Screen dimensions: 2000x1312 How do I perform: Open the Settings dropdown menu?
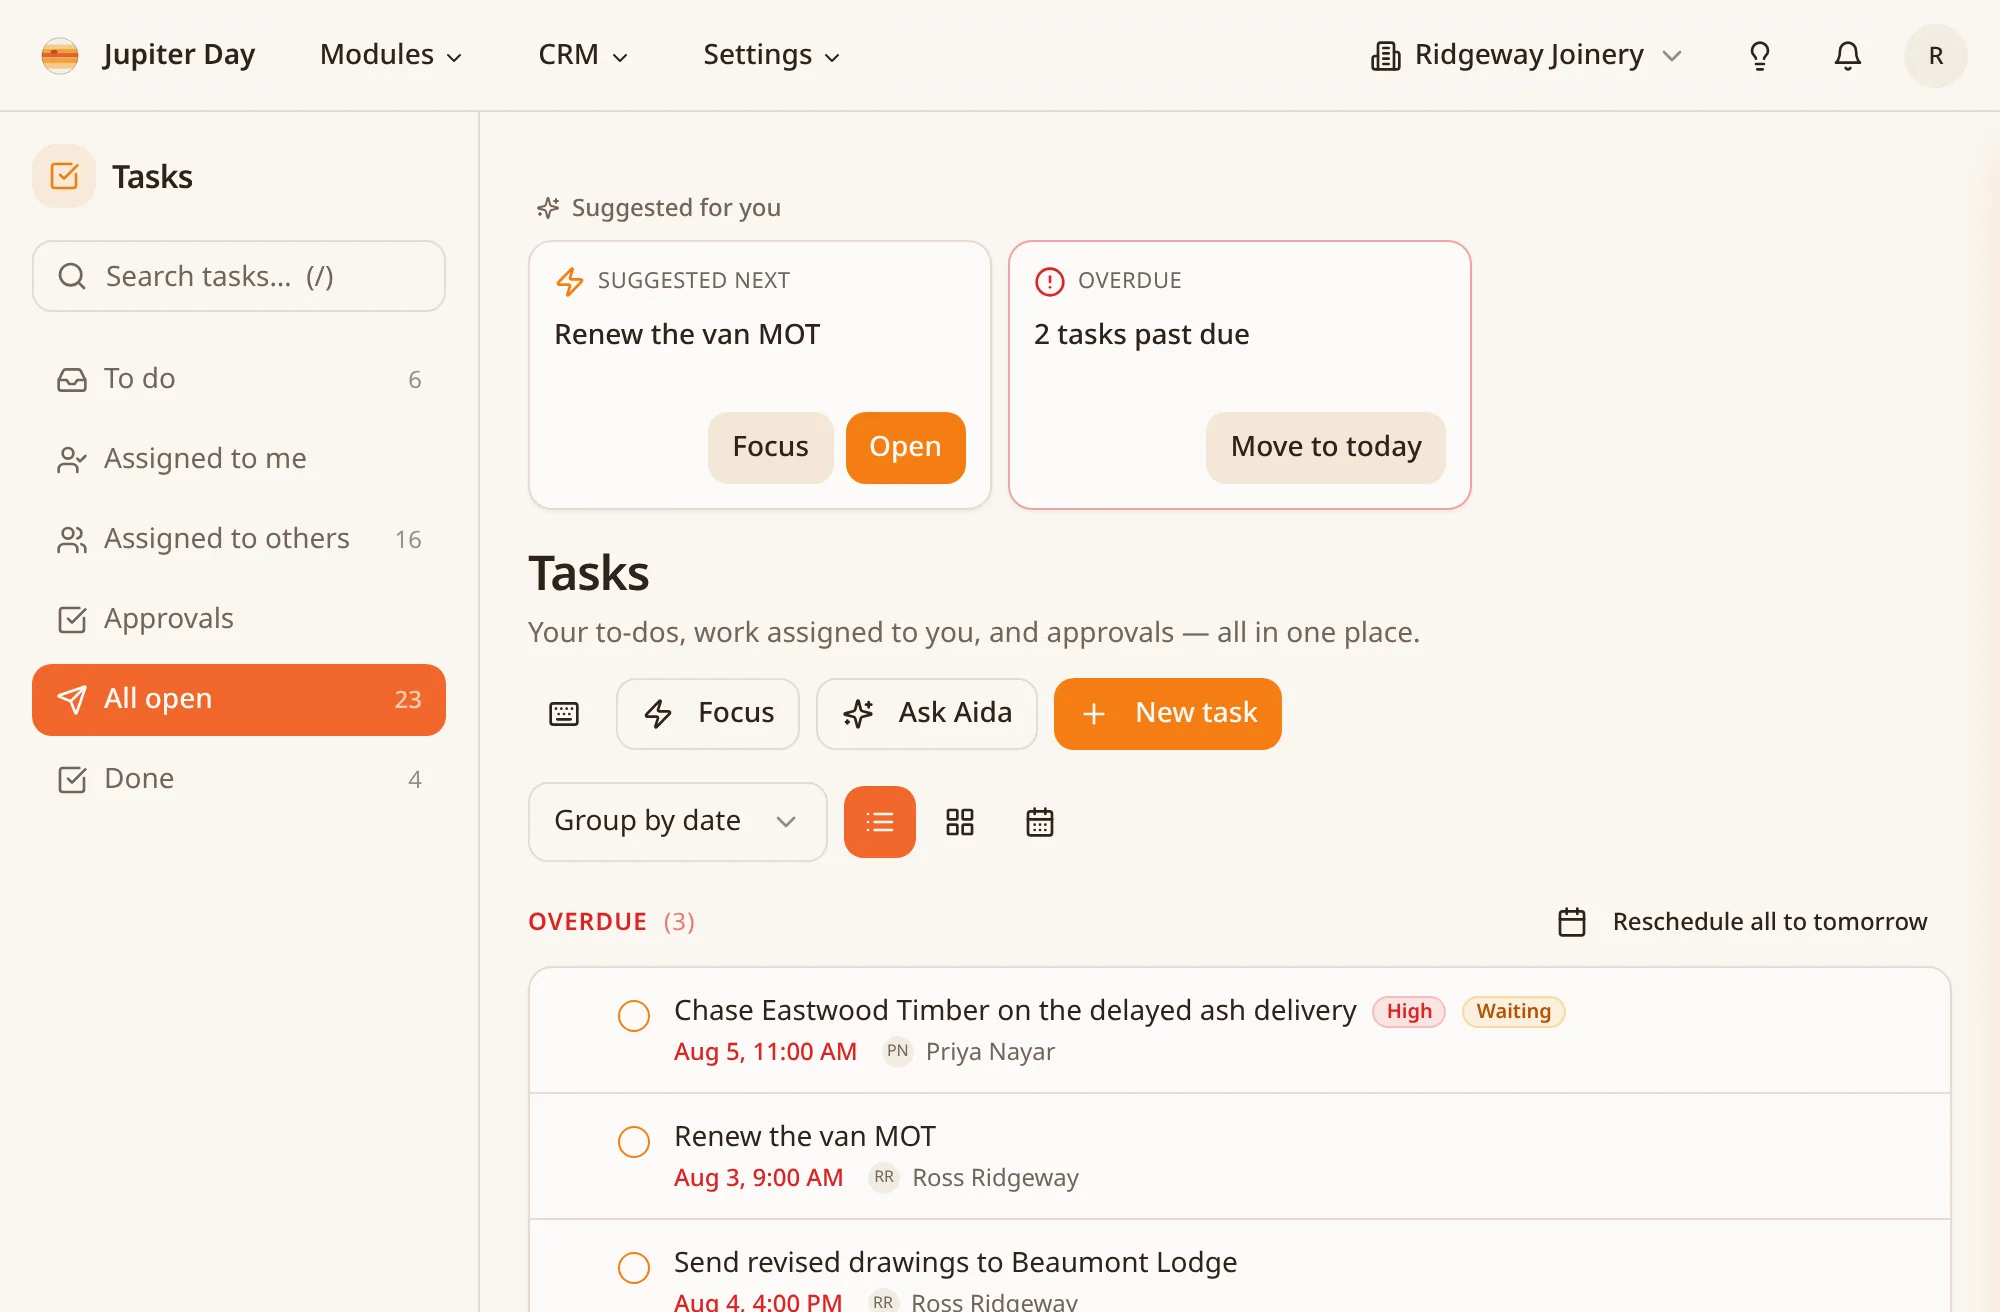(771, 55)
